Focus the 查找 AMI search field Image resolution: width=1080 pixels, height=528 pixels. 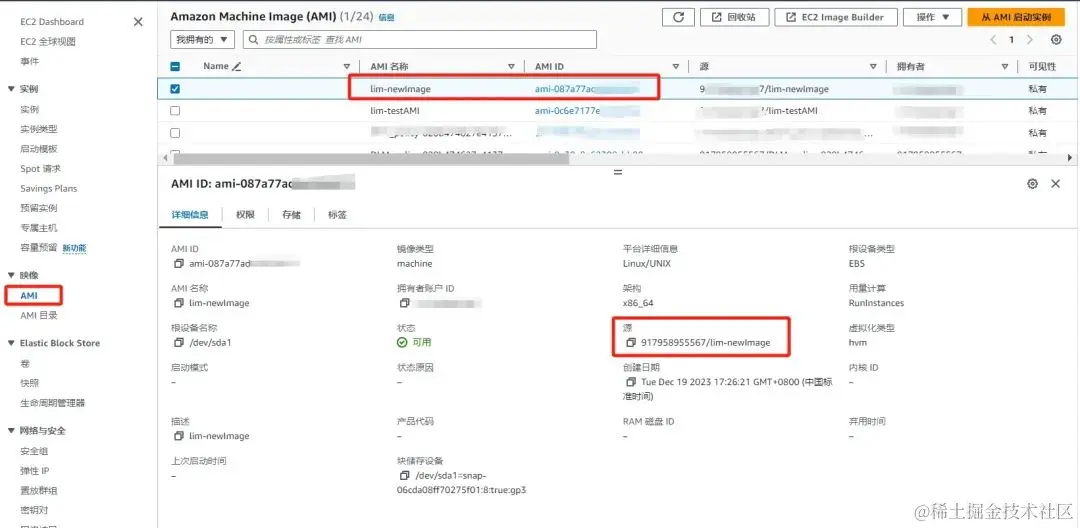tap(420, 40)
